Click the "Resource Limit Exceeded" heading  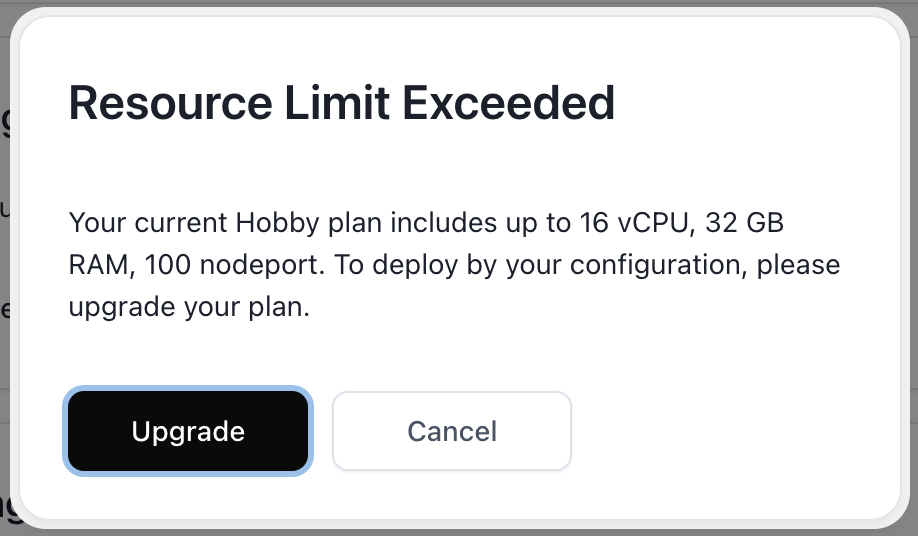pyautogui.click(x=341, y=103)
